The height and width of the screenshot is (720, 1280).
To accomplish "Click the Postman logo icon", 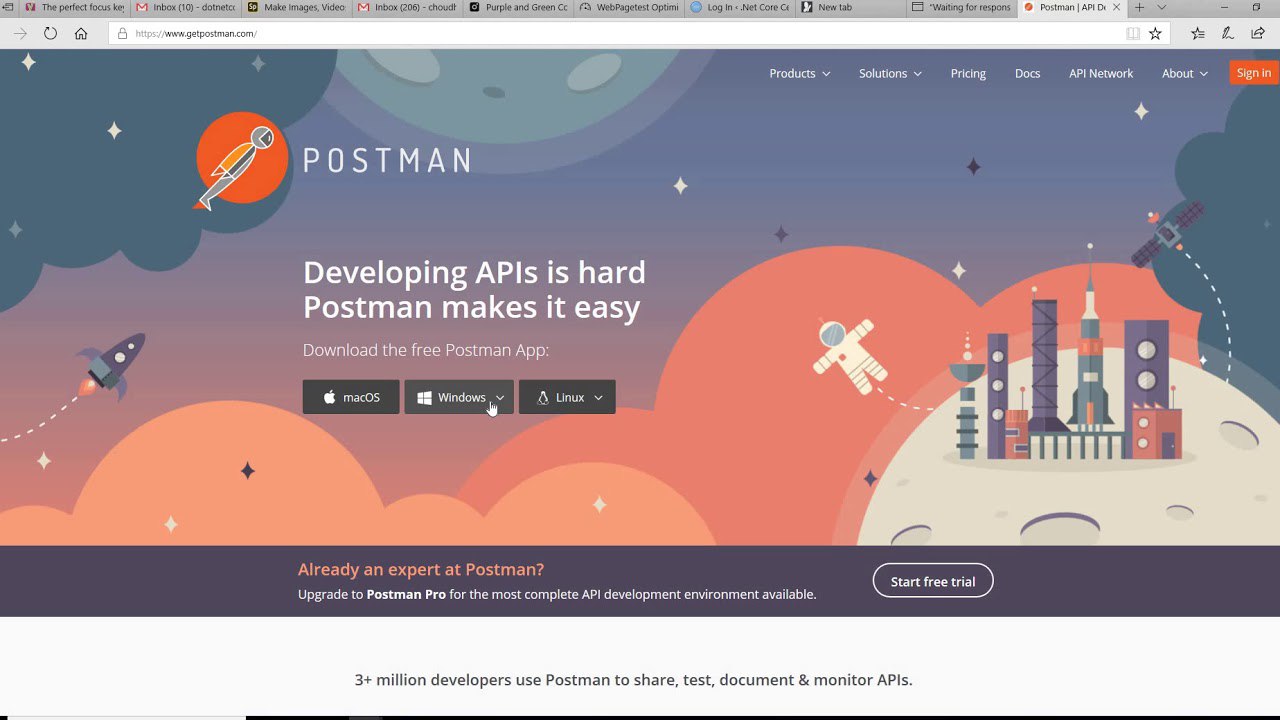I will point(241,160).
